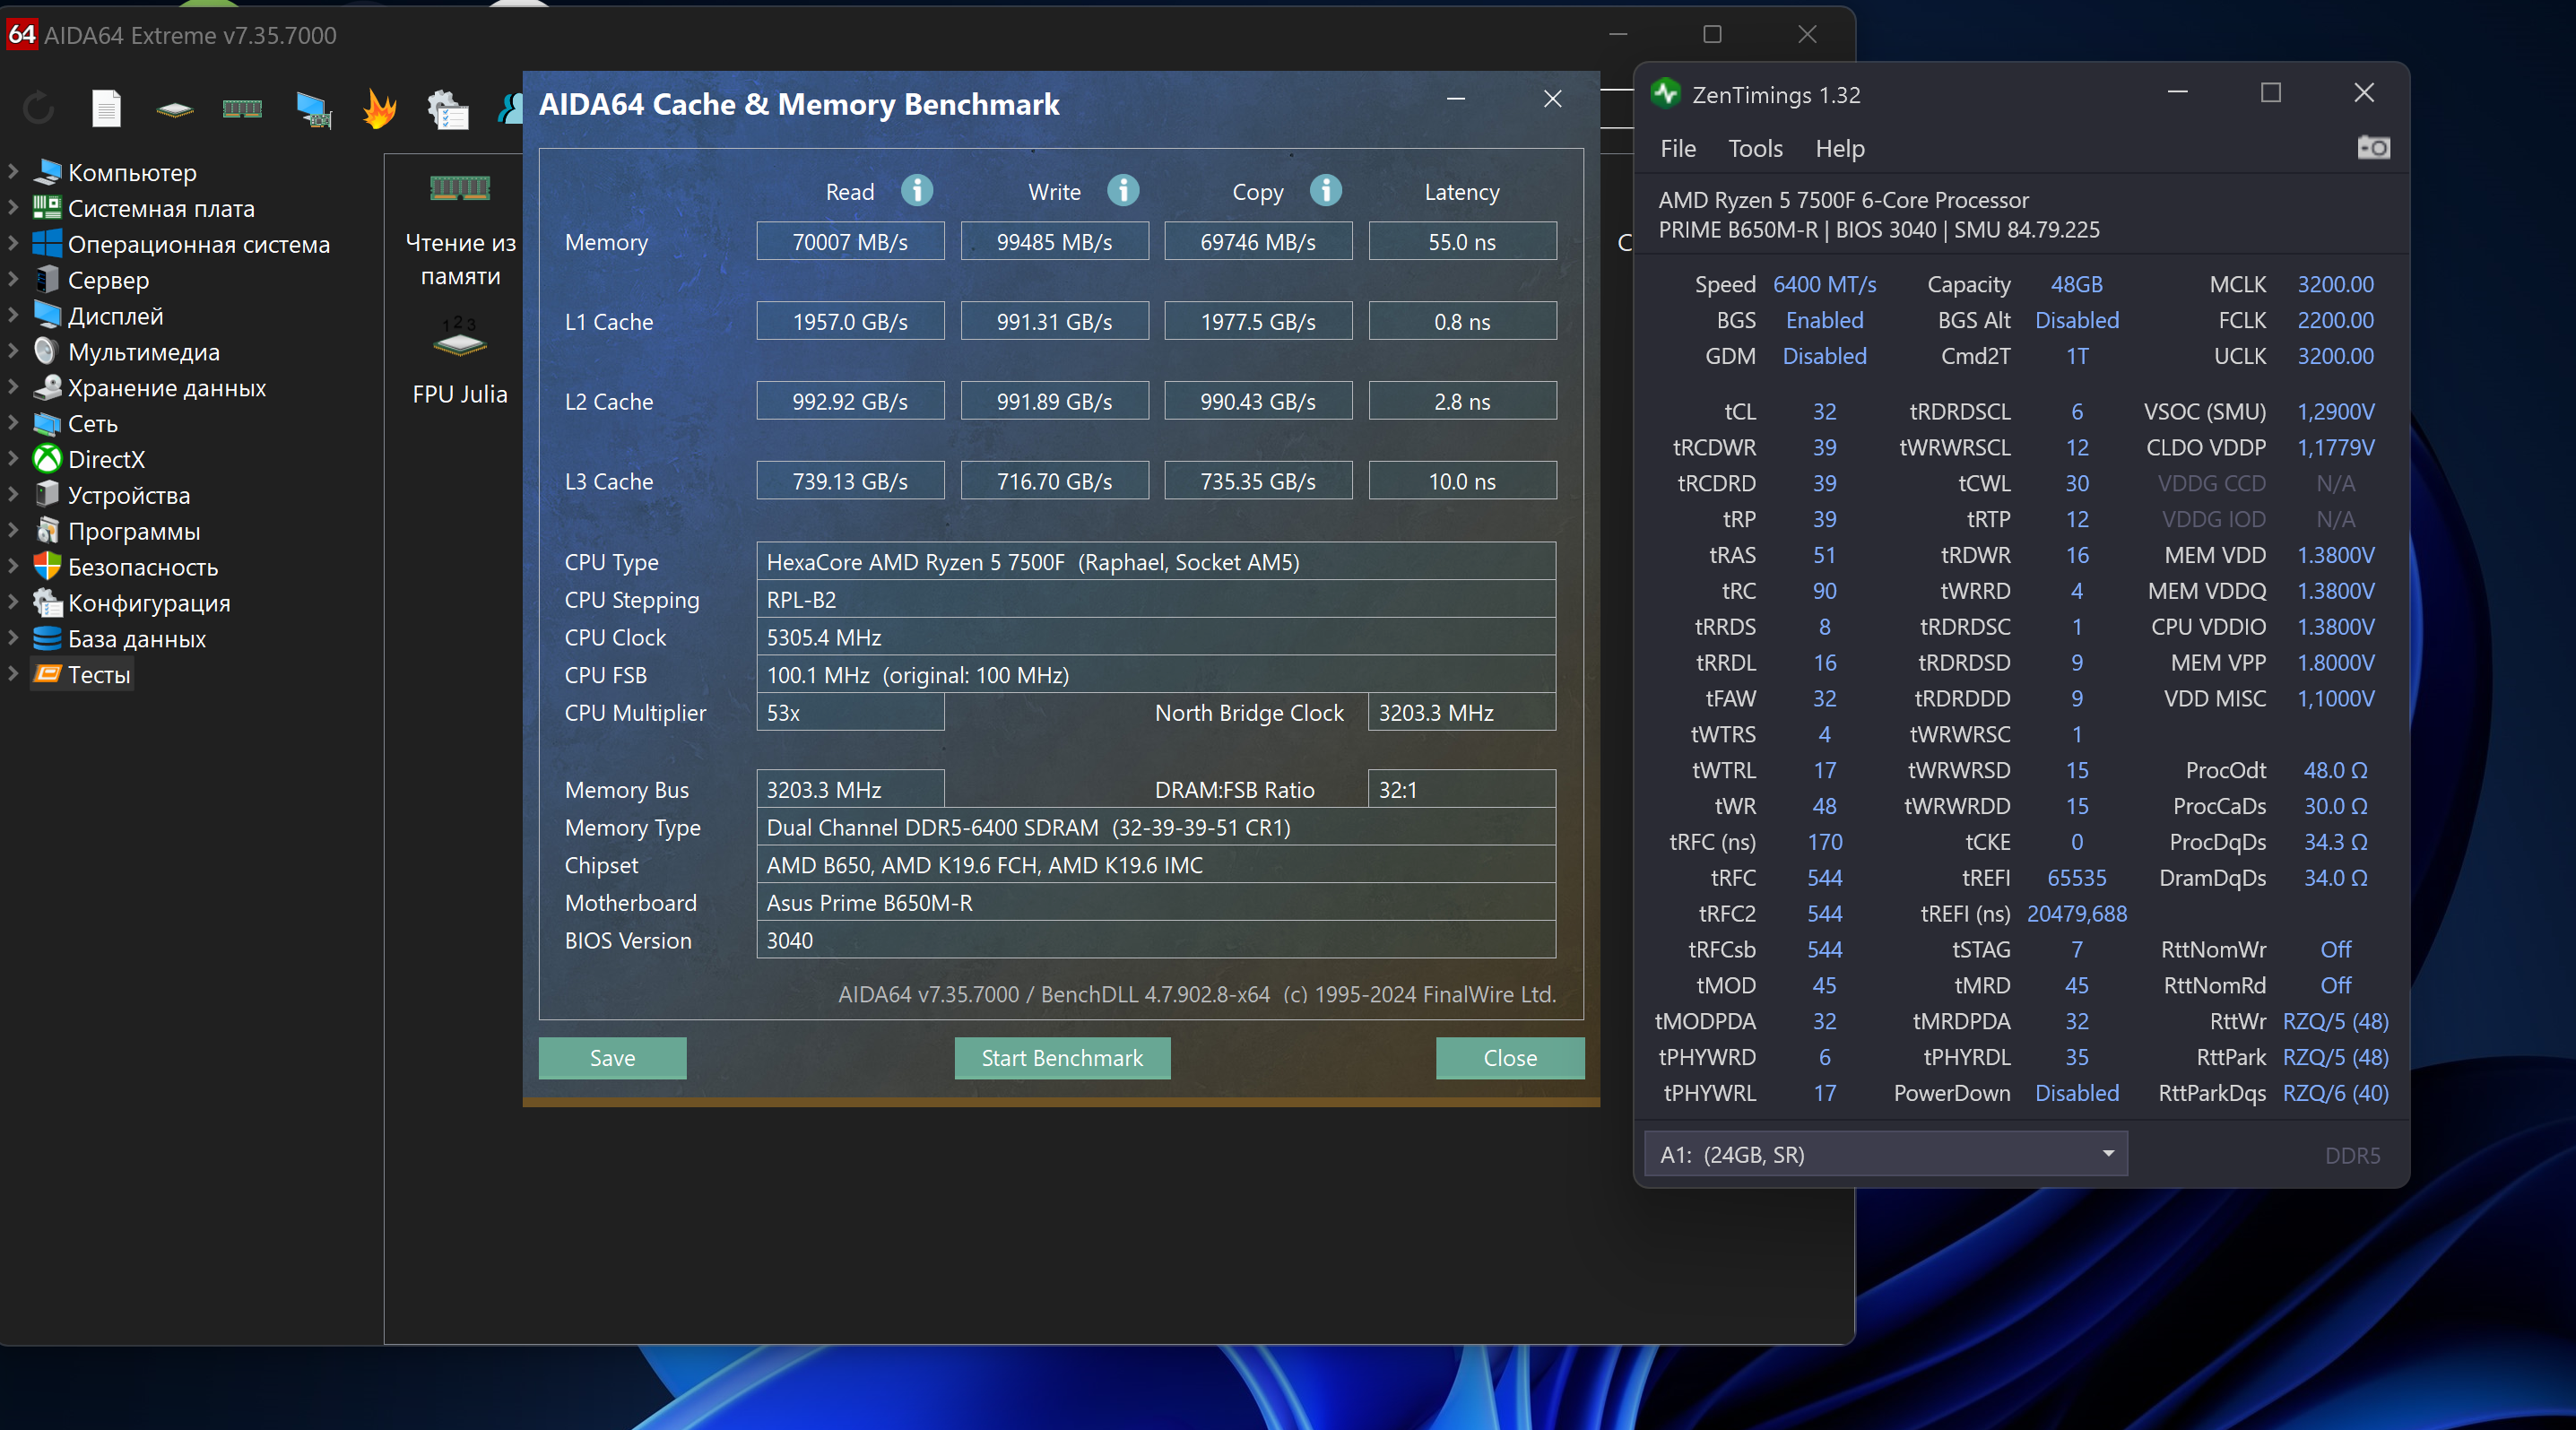Image resolution: width=2576 pixels, height=1430 pixels.
Task: Expand the Системная плата tree node
Action: pyautogui.click(x=13, y=208)
